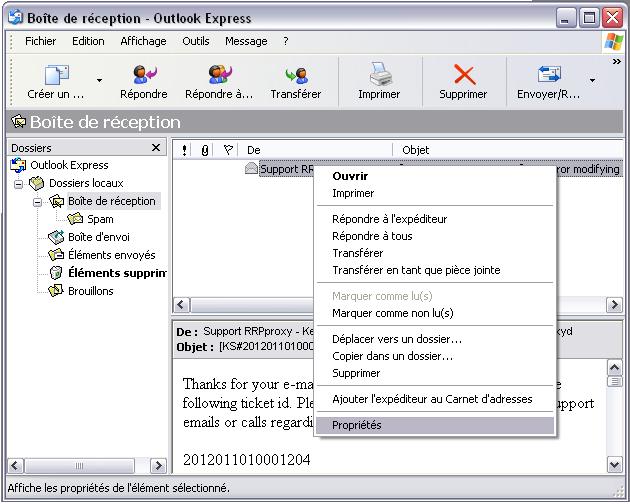Click the Créer un message toolbar icon
Viewport: 630px width, 504px height.
[x=56, y=74]
